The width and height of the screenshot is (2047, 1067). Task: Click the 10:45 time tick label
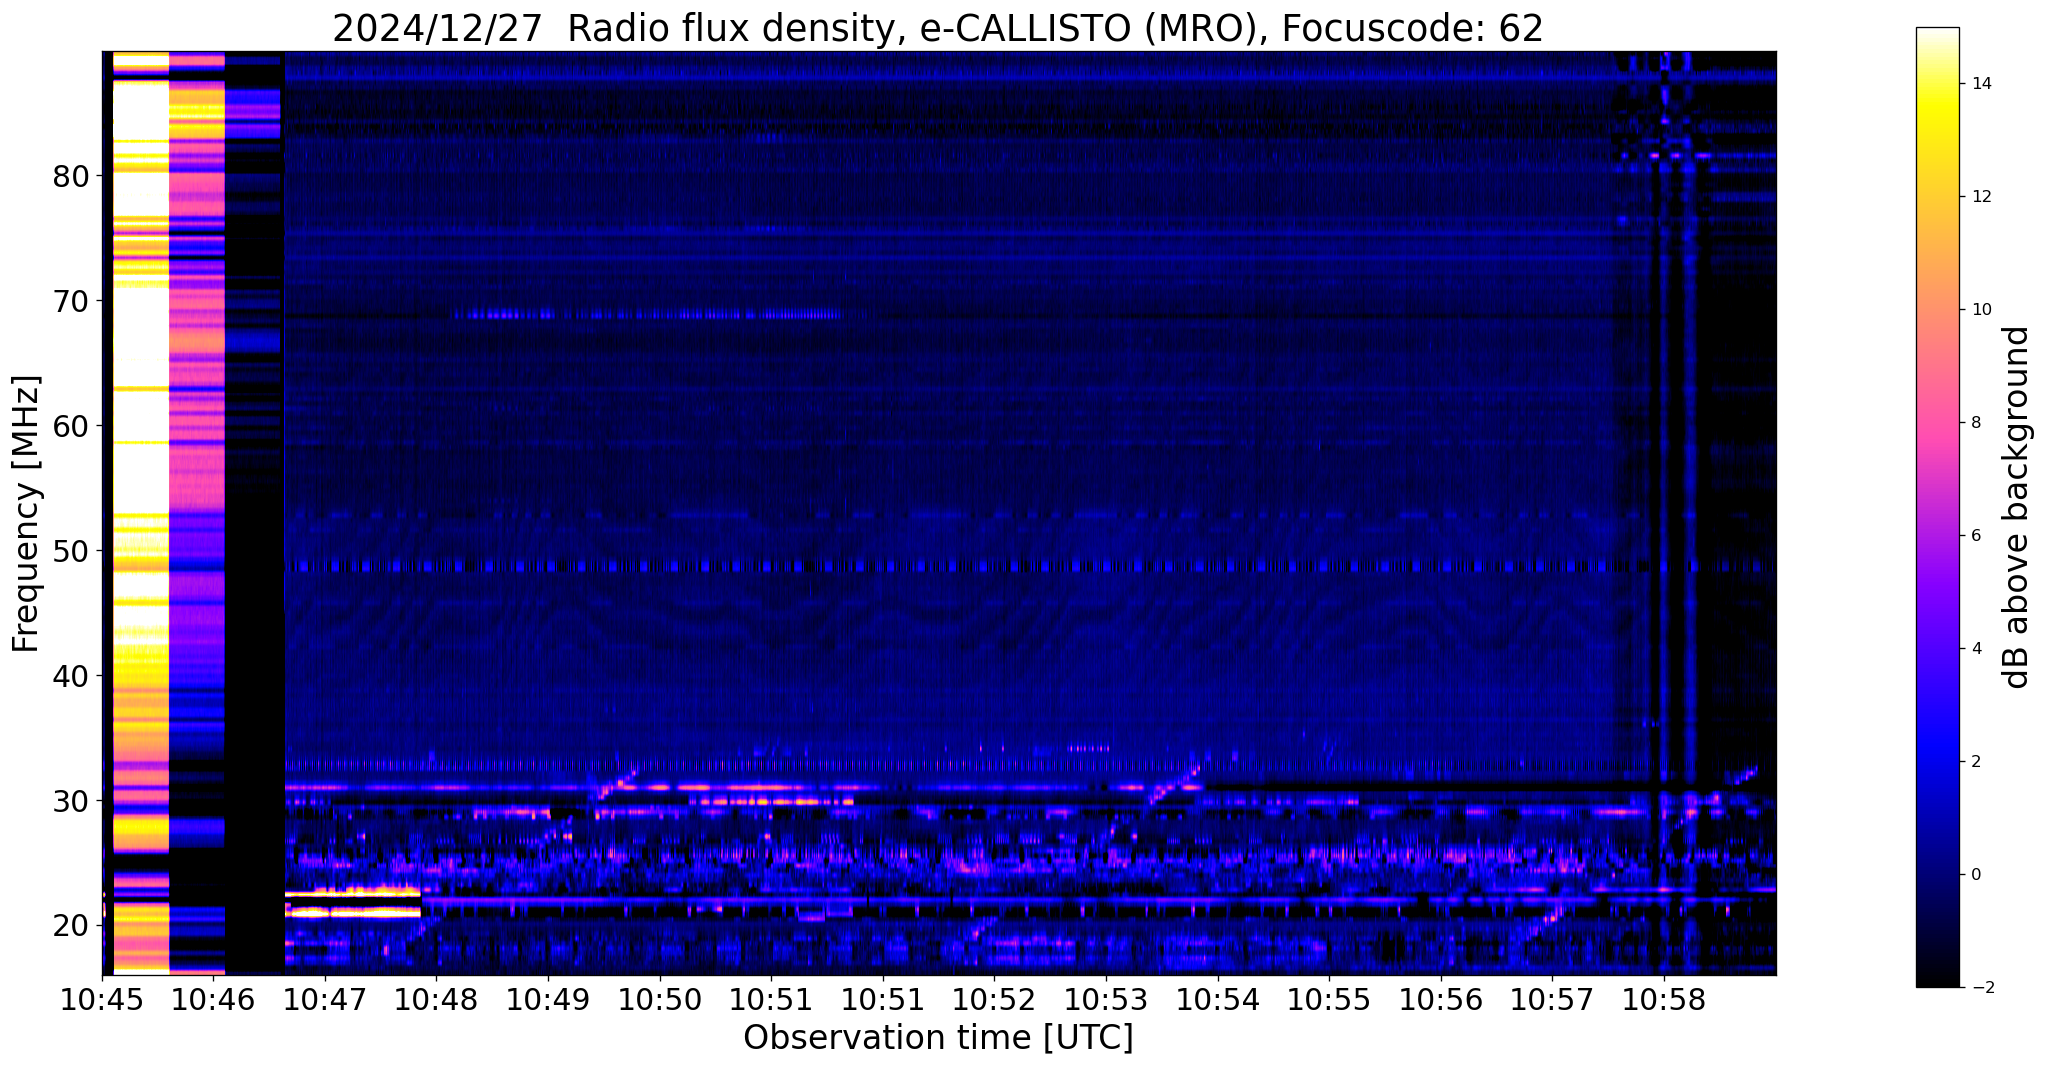102,1000
